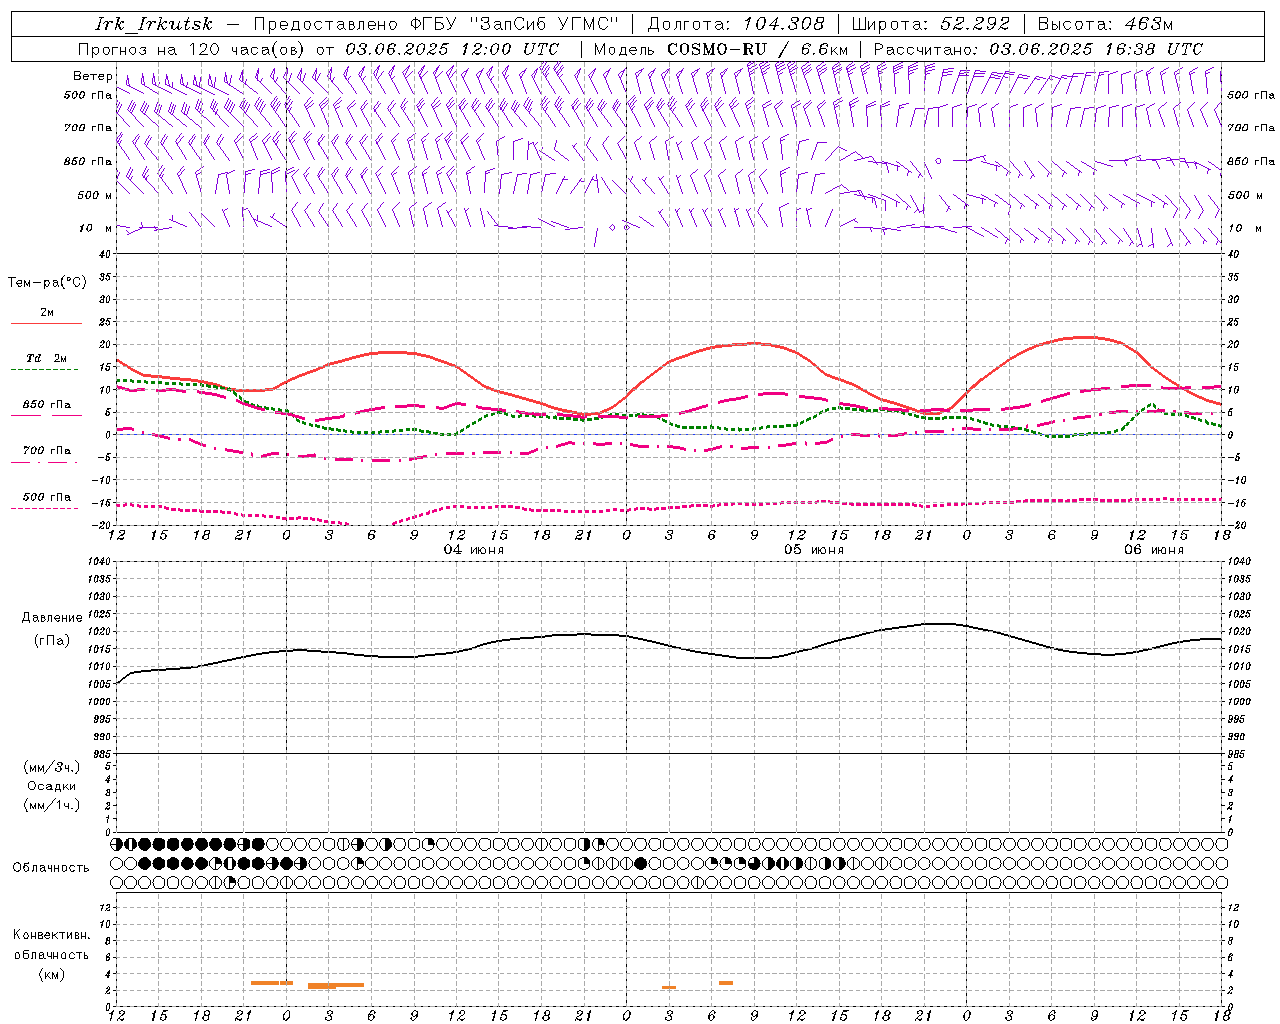The image size is (1280, 1024).
Task: Click the 500 гПа temperature legend label
Action: (x=47, y=497)
